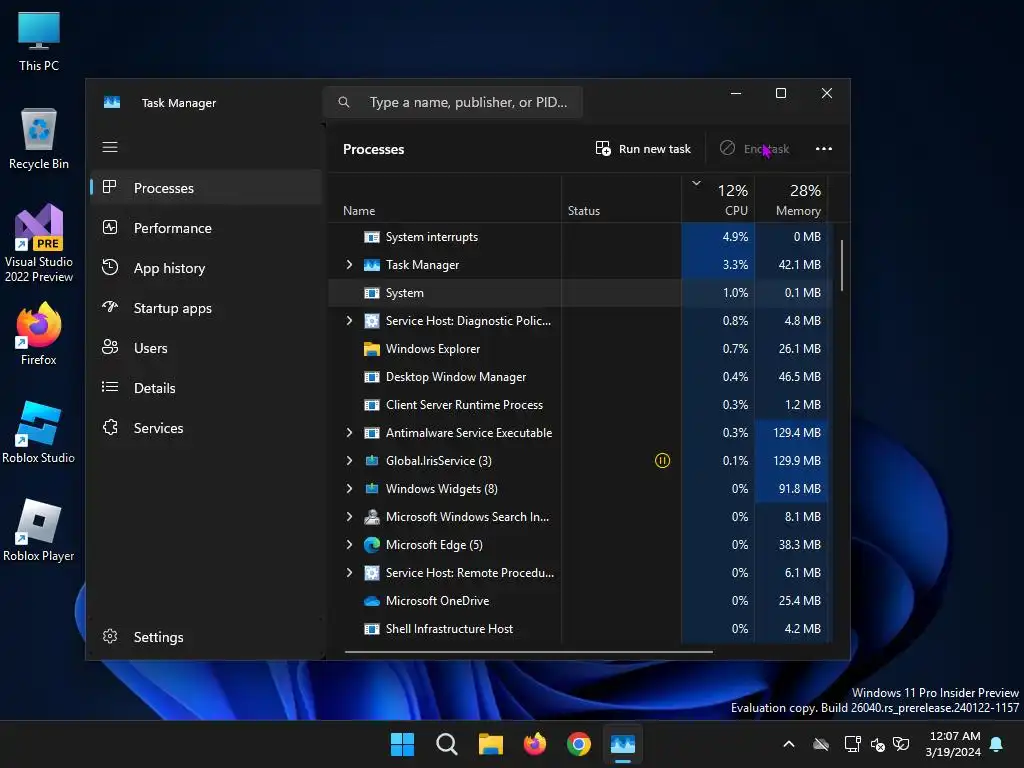1024x768 pixels.
Task: Click the Windows Explorer folder icon in list
Action: pyautogui.click(x=372, y=349)
